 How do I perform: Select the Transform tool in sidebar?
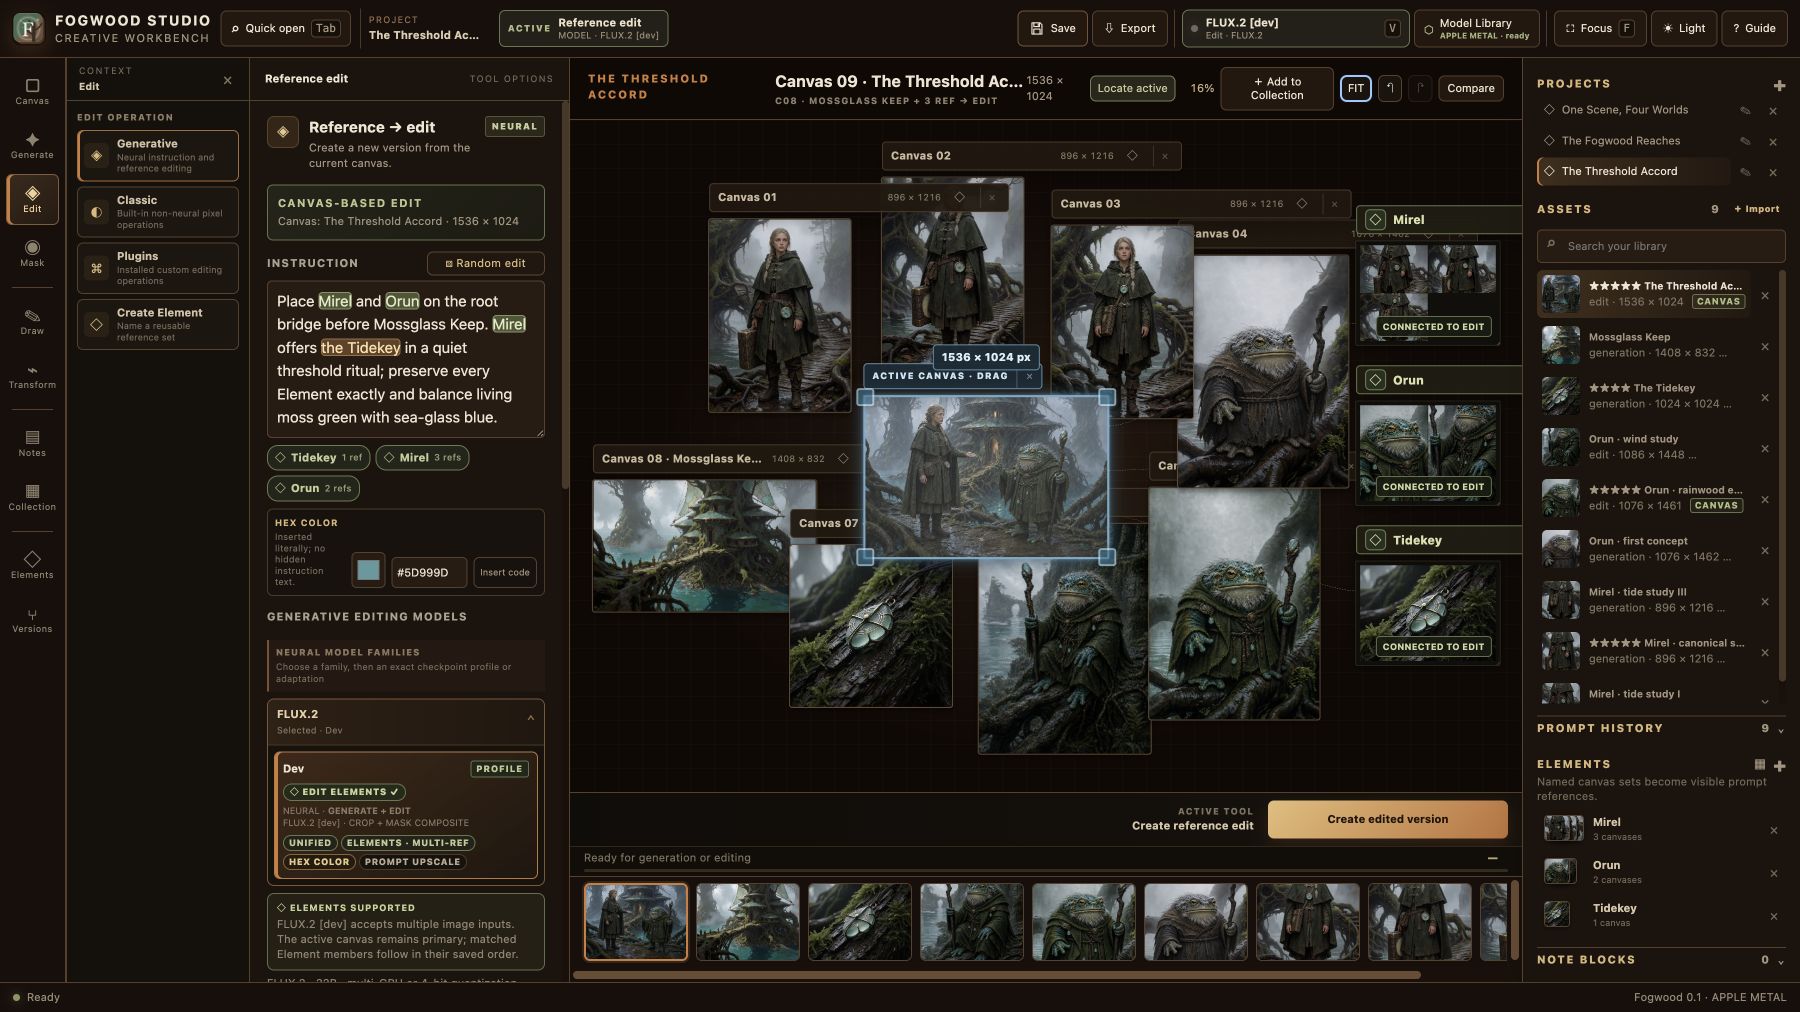tap(32, 376)
